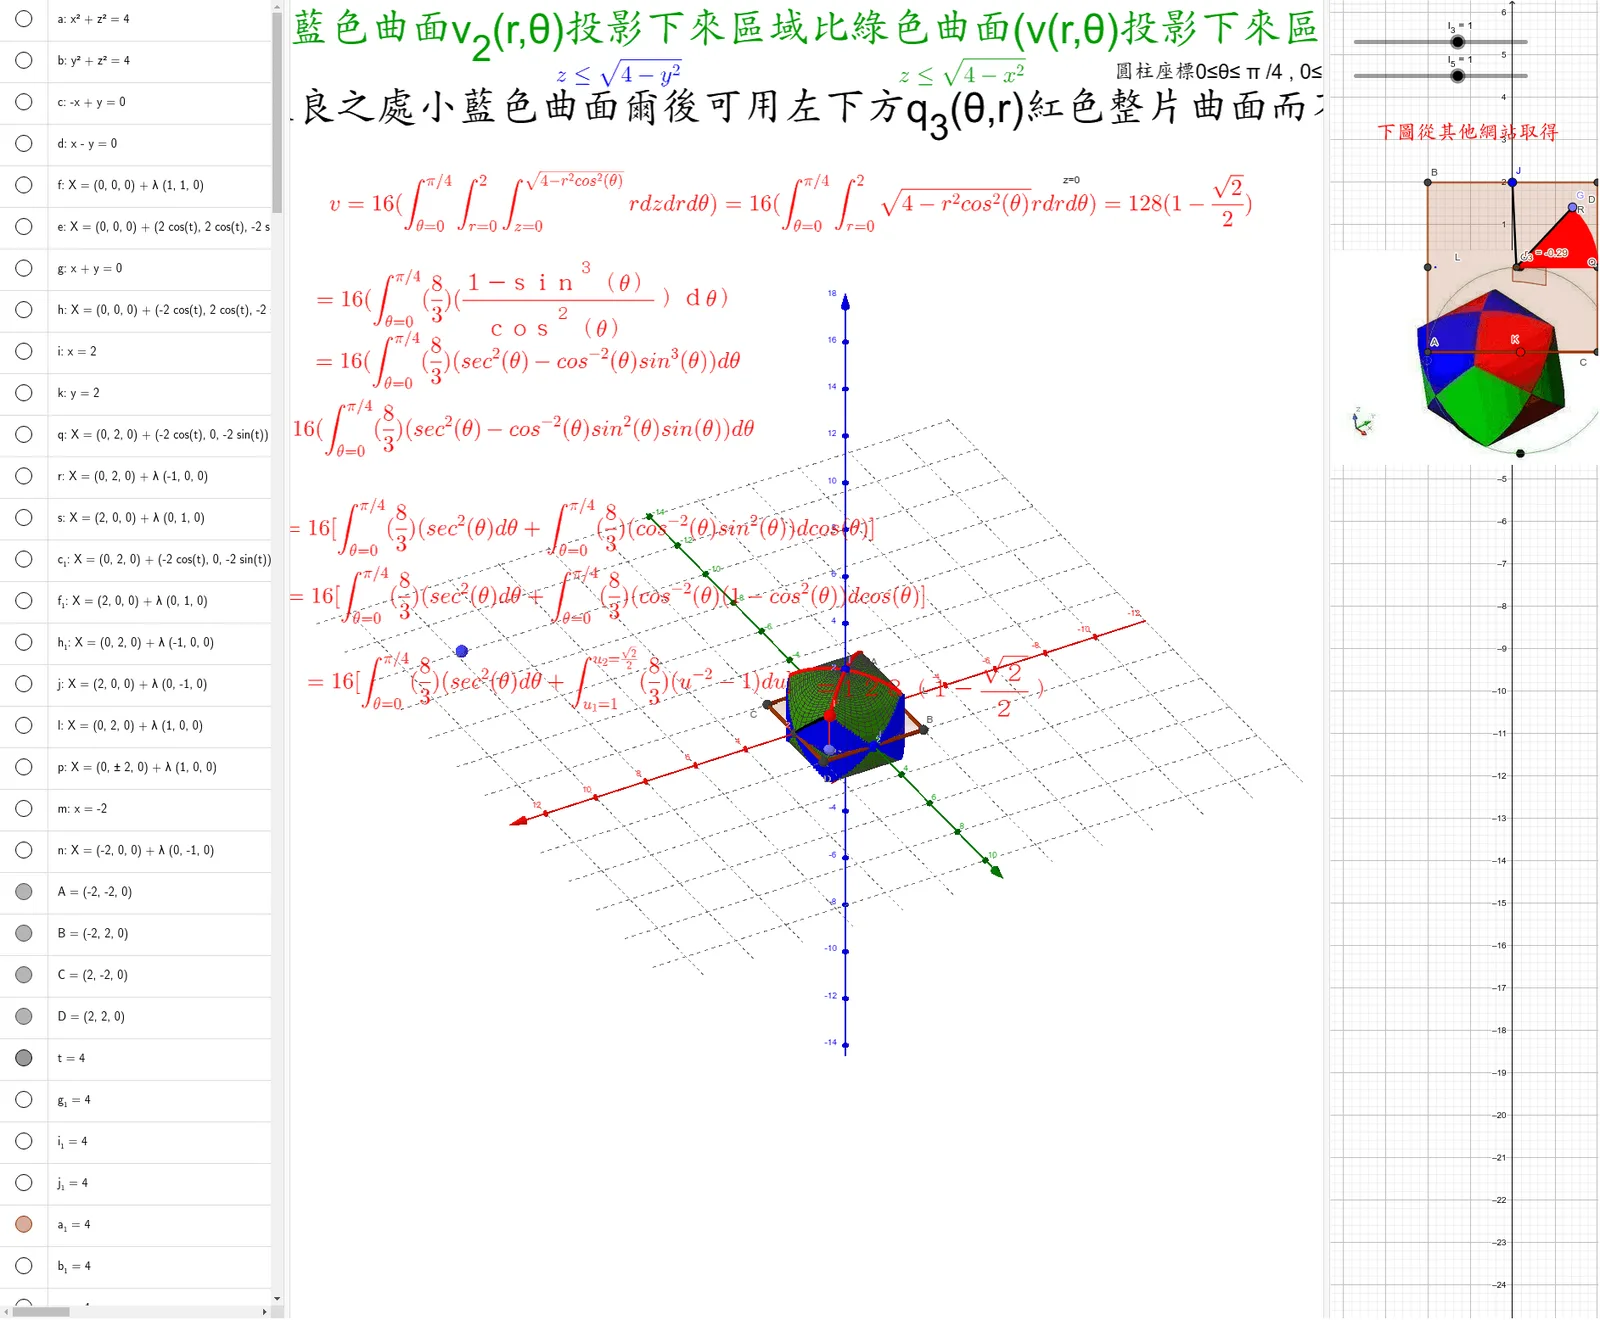1600x1320 pixels.
Task: Hide point D = (2, 2, 0)
Action: click(x=24, y=1016)
